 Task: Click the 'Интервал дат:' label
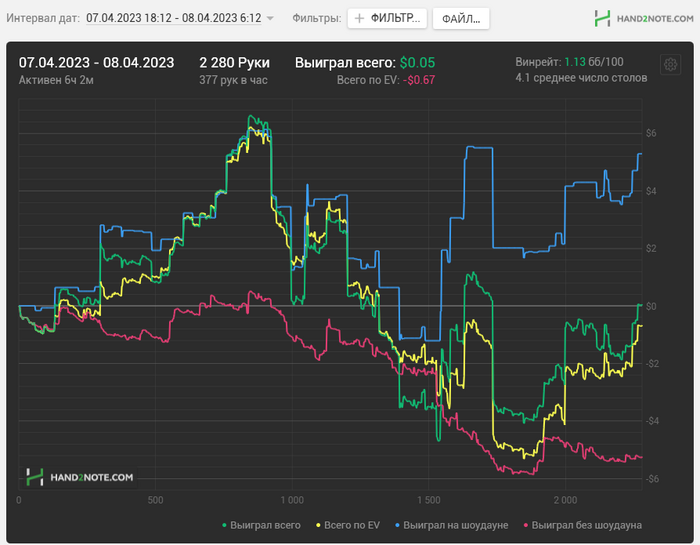pos(43,18)
